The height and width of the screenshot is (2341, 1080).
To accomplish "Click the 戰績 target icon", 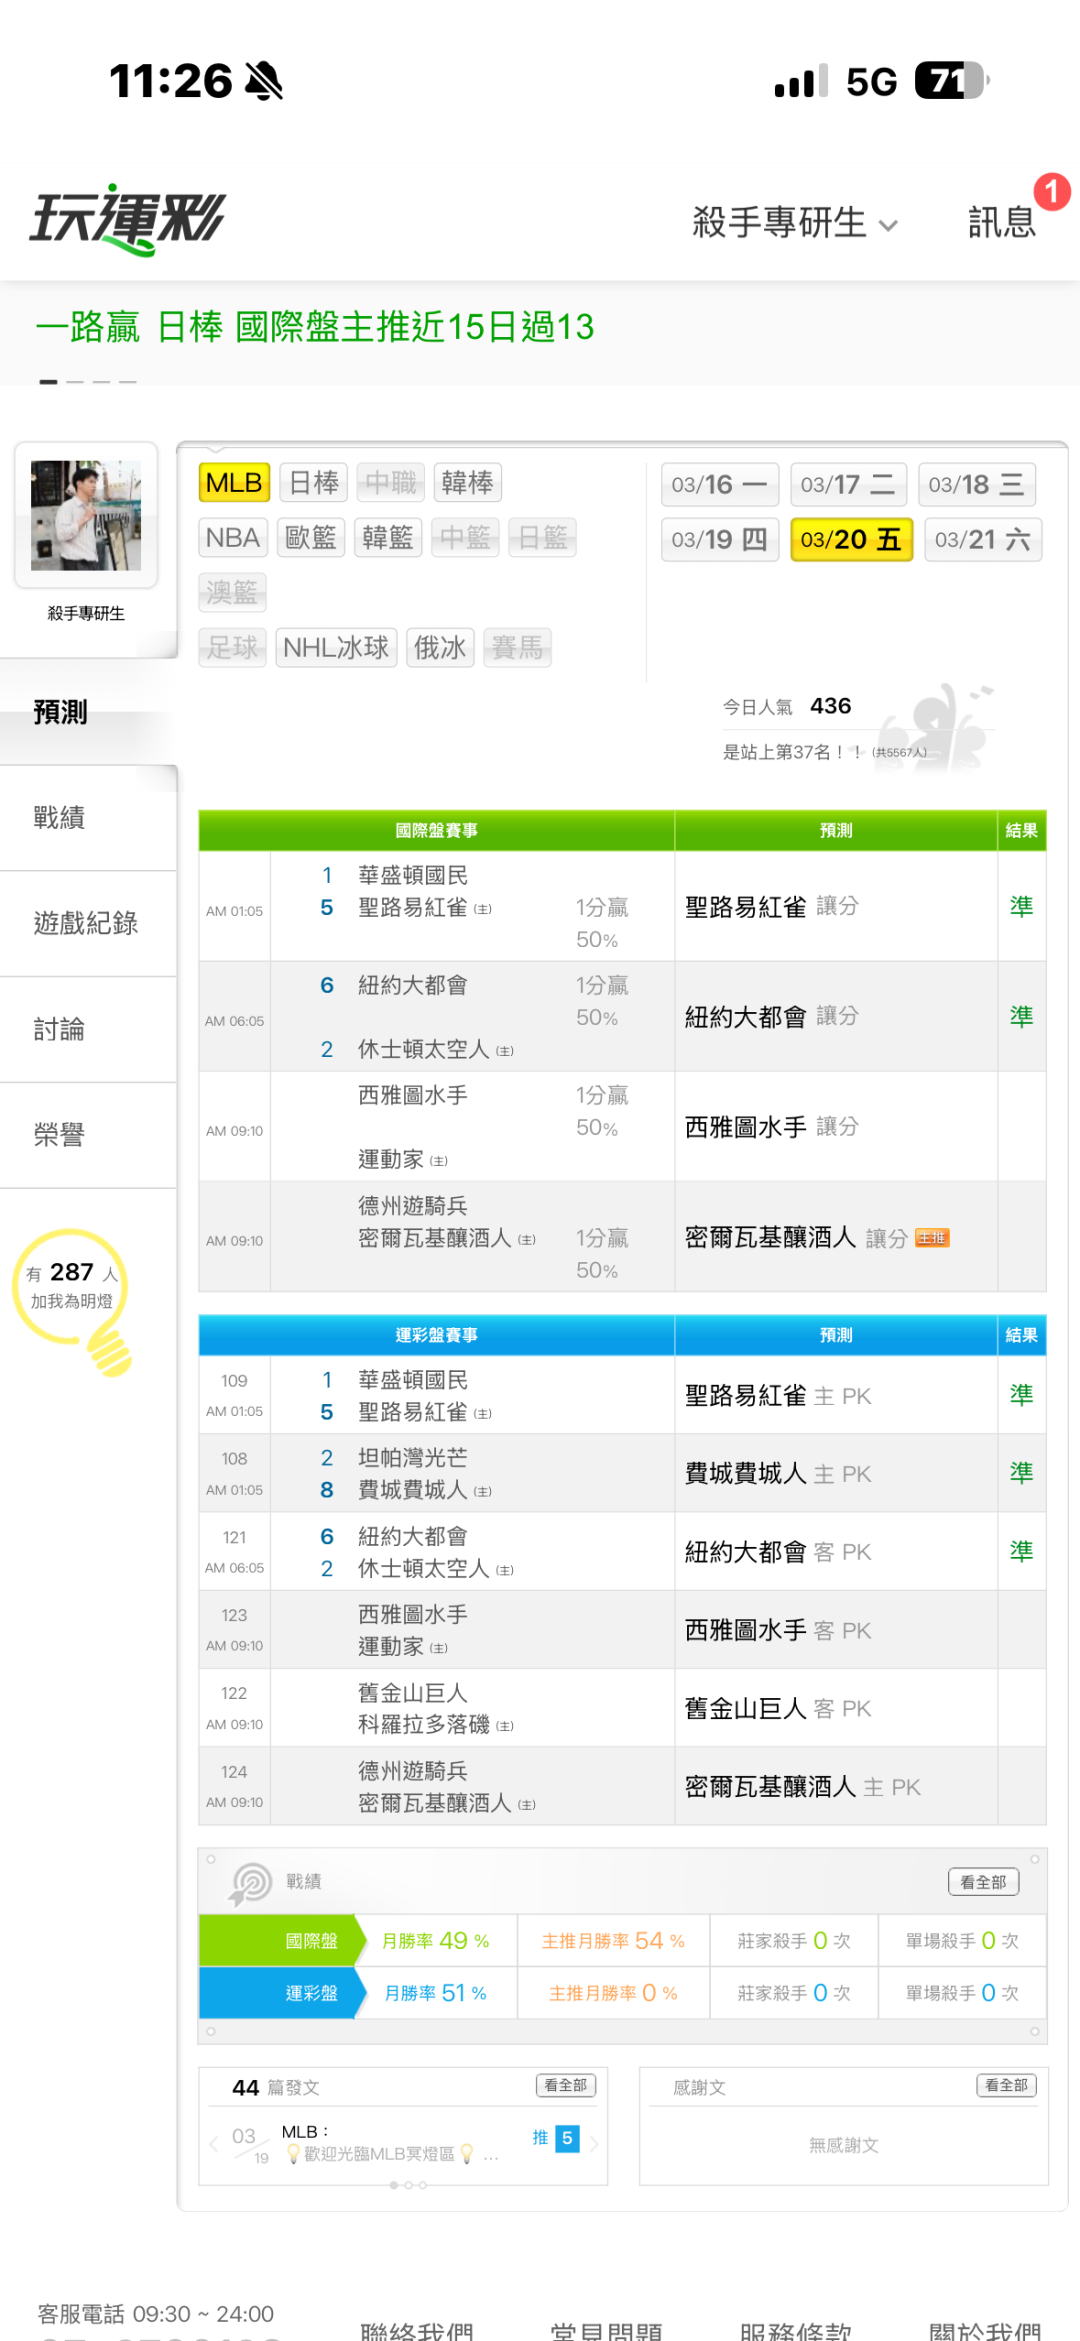I will click(251, 1883).
